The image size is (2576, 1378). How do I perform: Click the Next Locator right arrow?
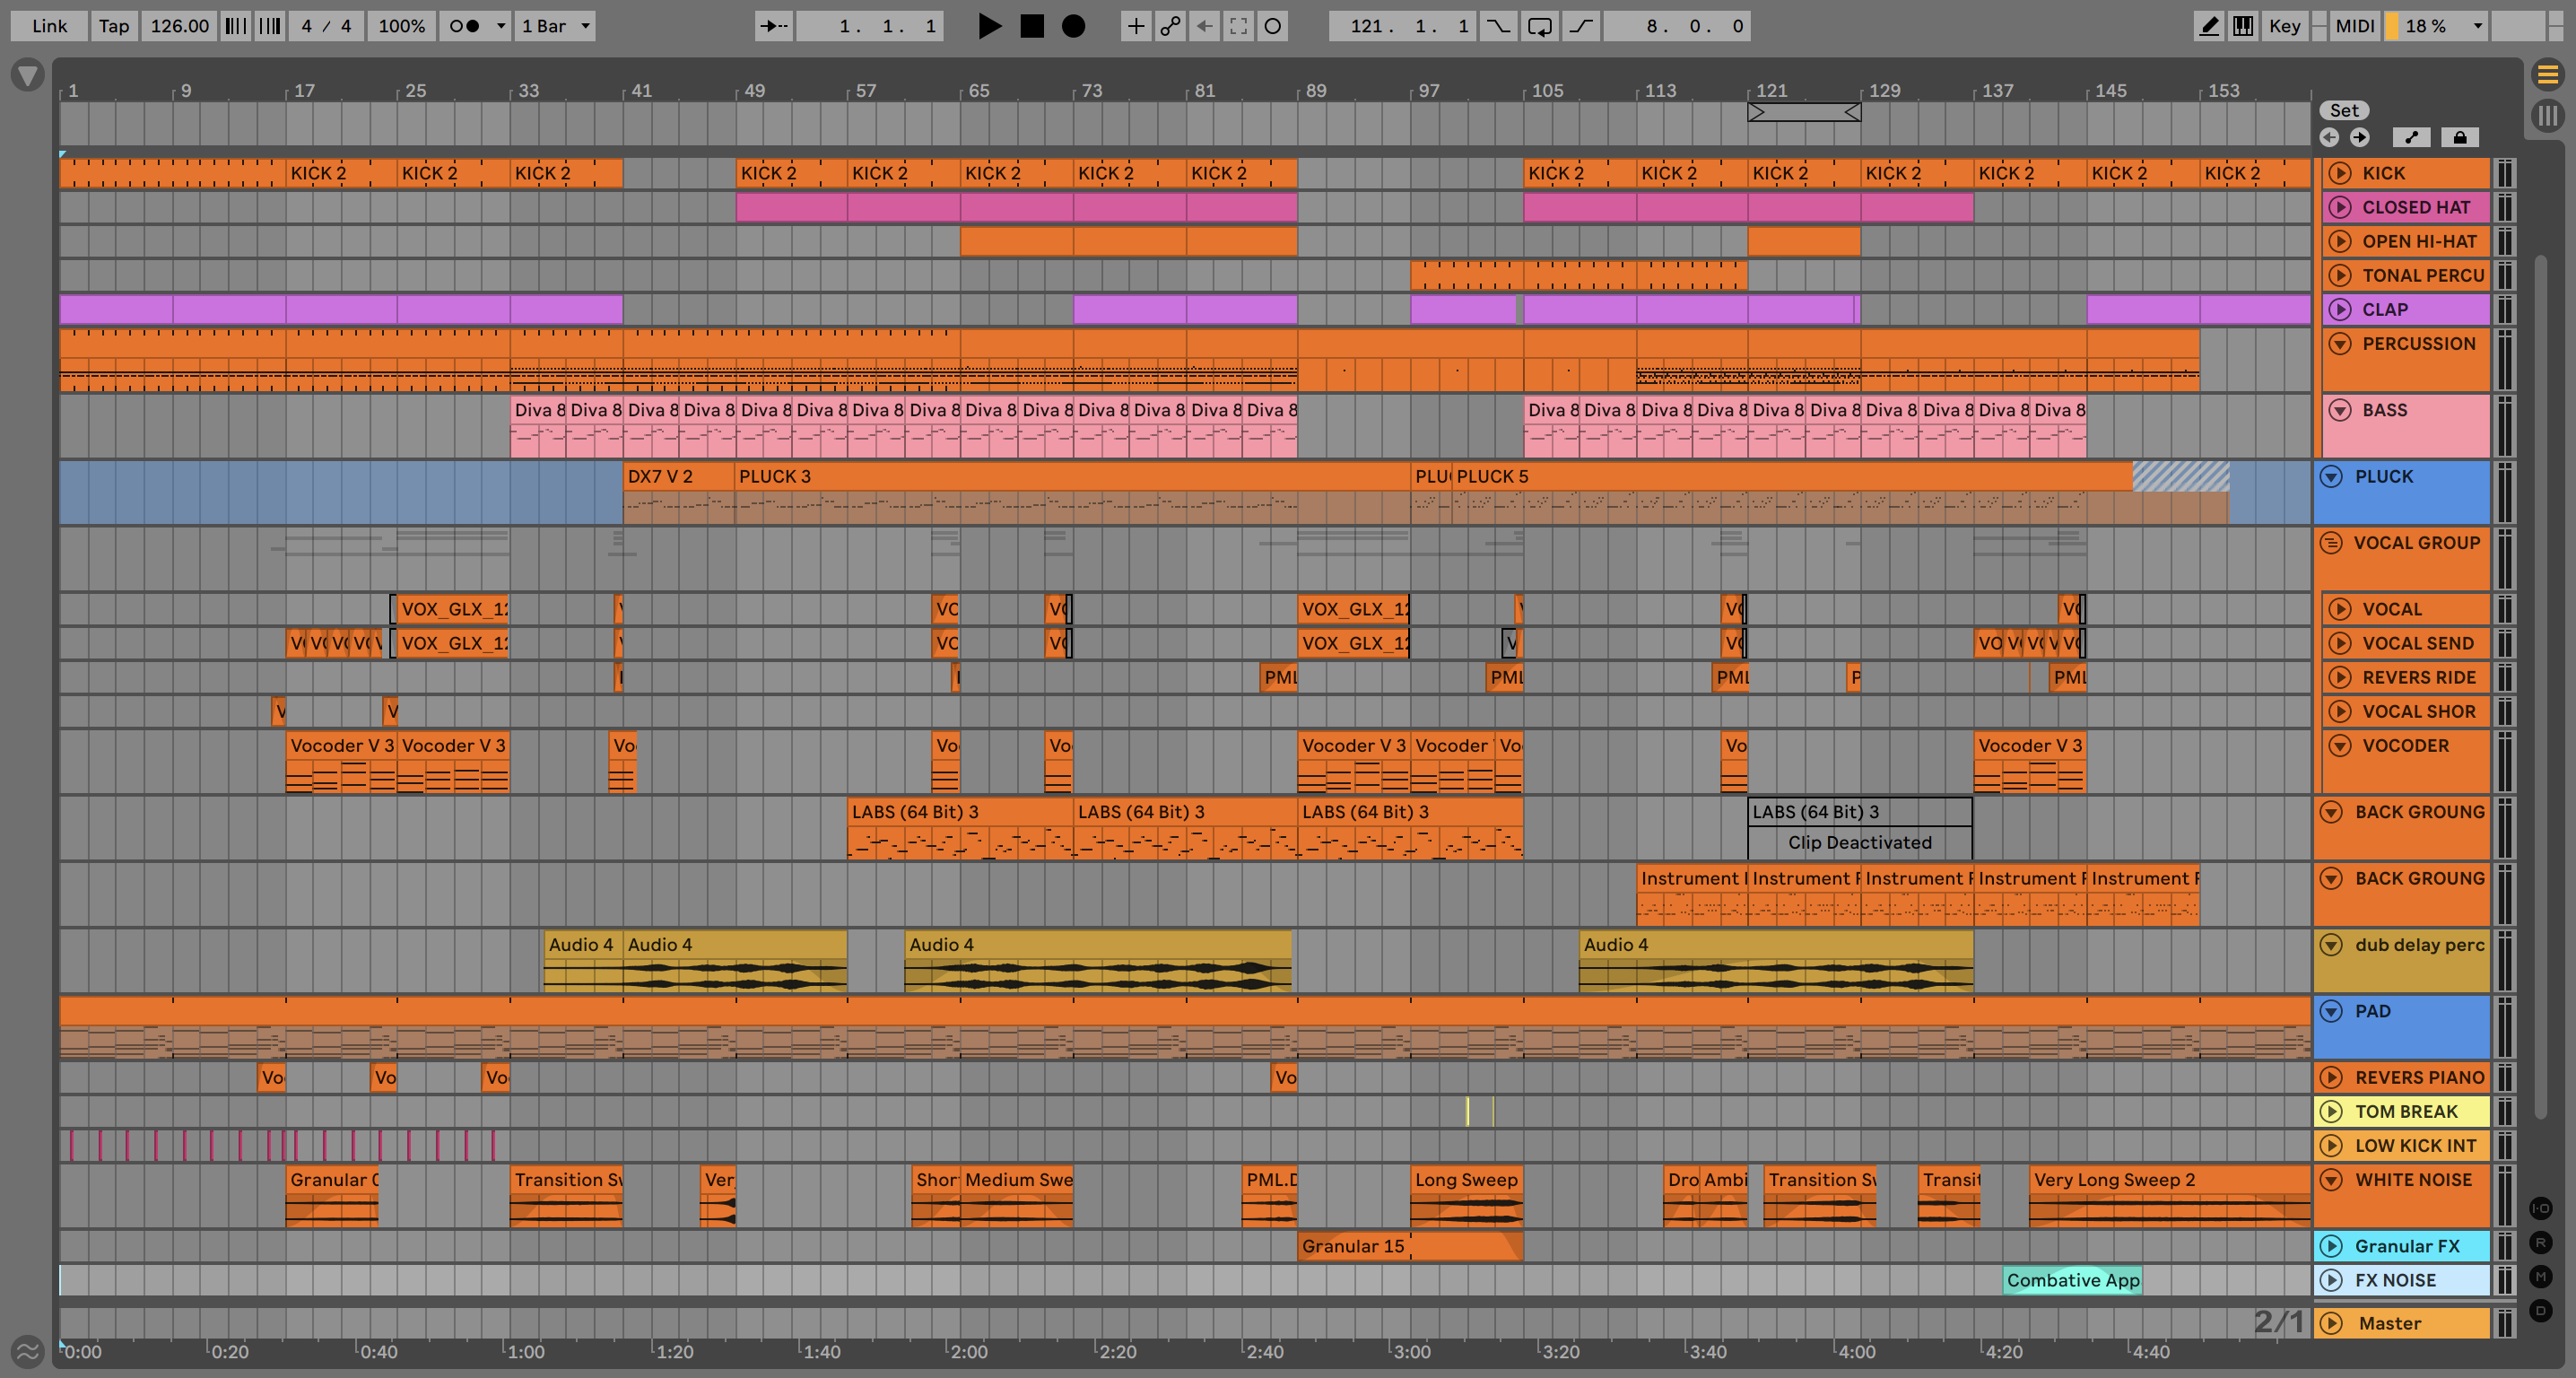click(2360, 137)
